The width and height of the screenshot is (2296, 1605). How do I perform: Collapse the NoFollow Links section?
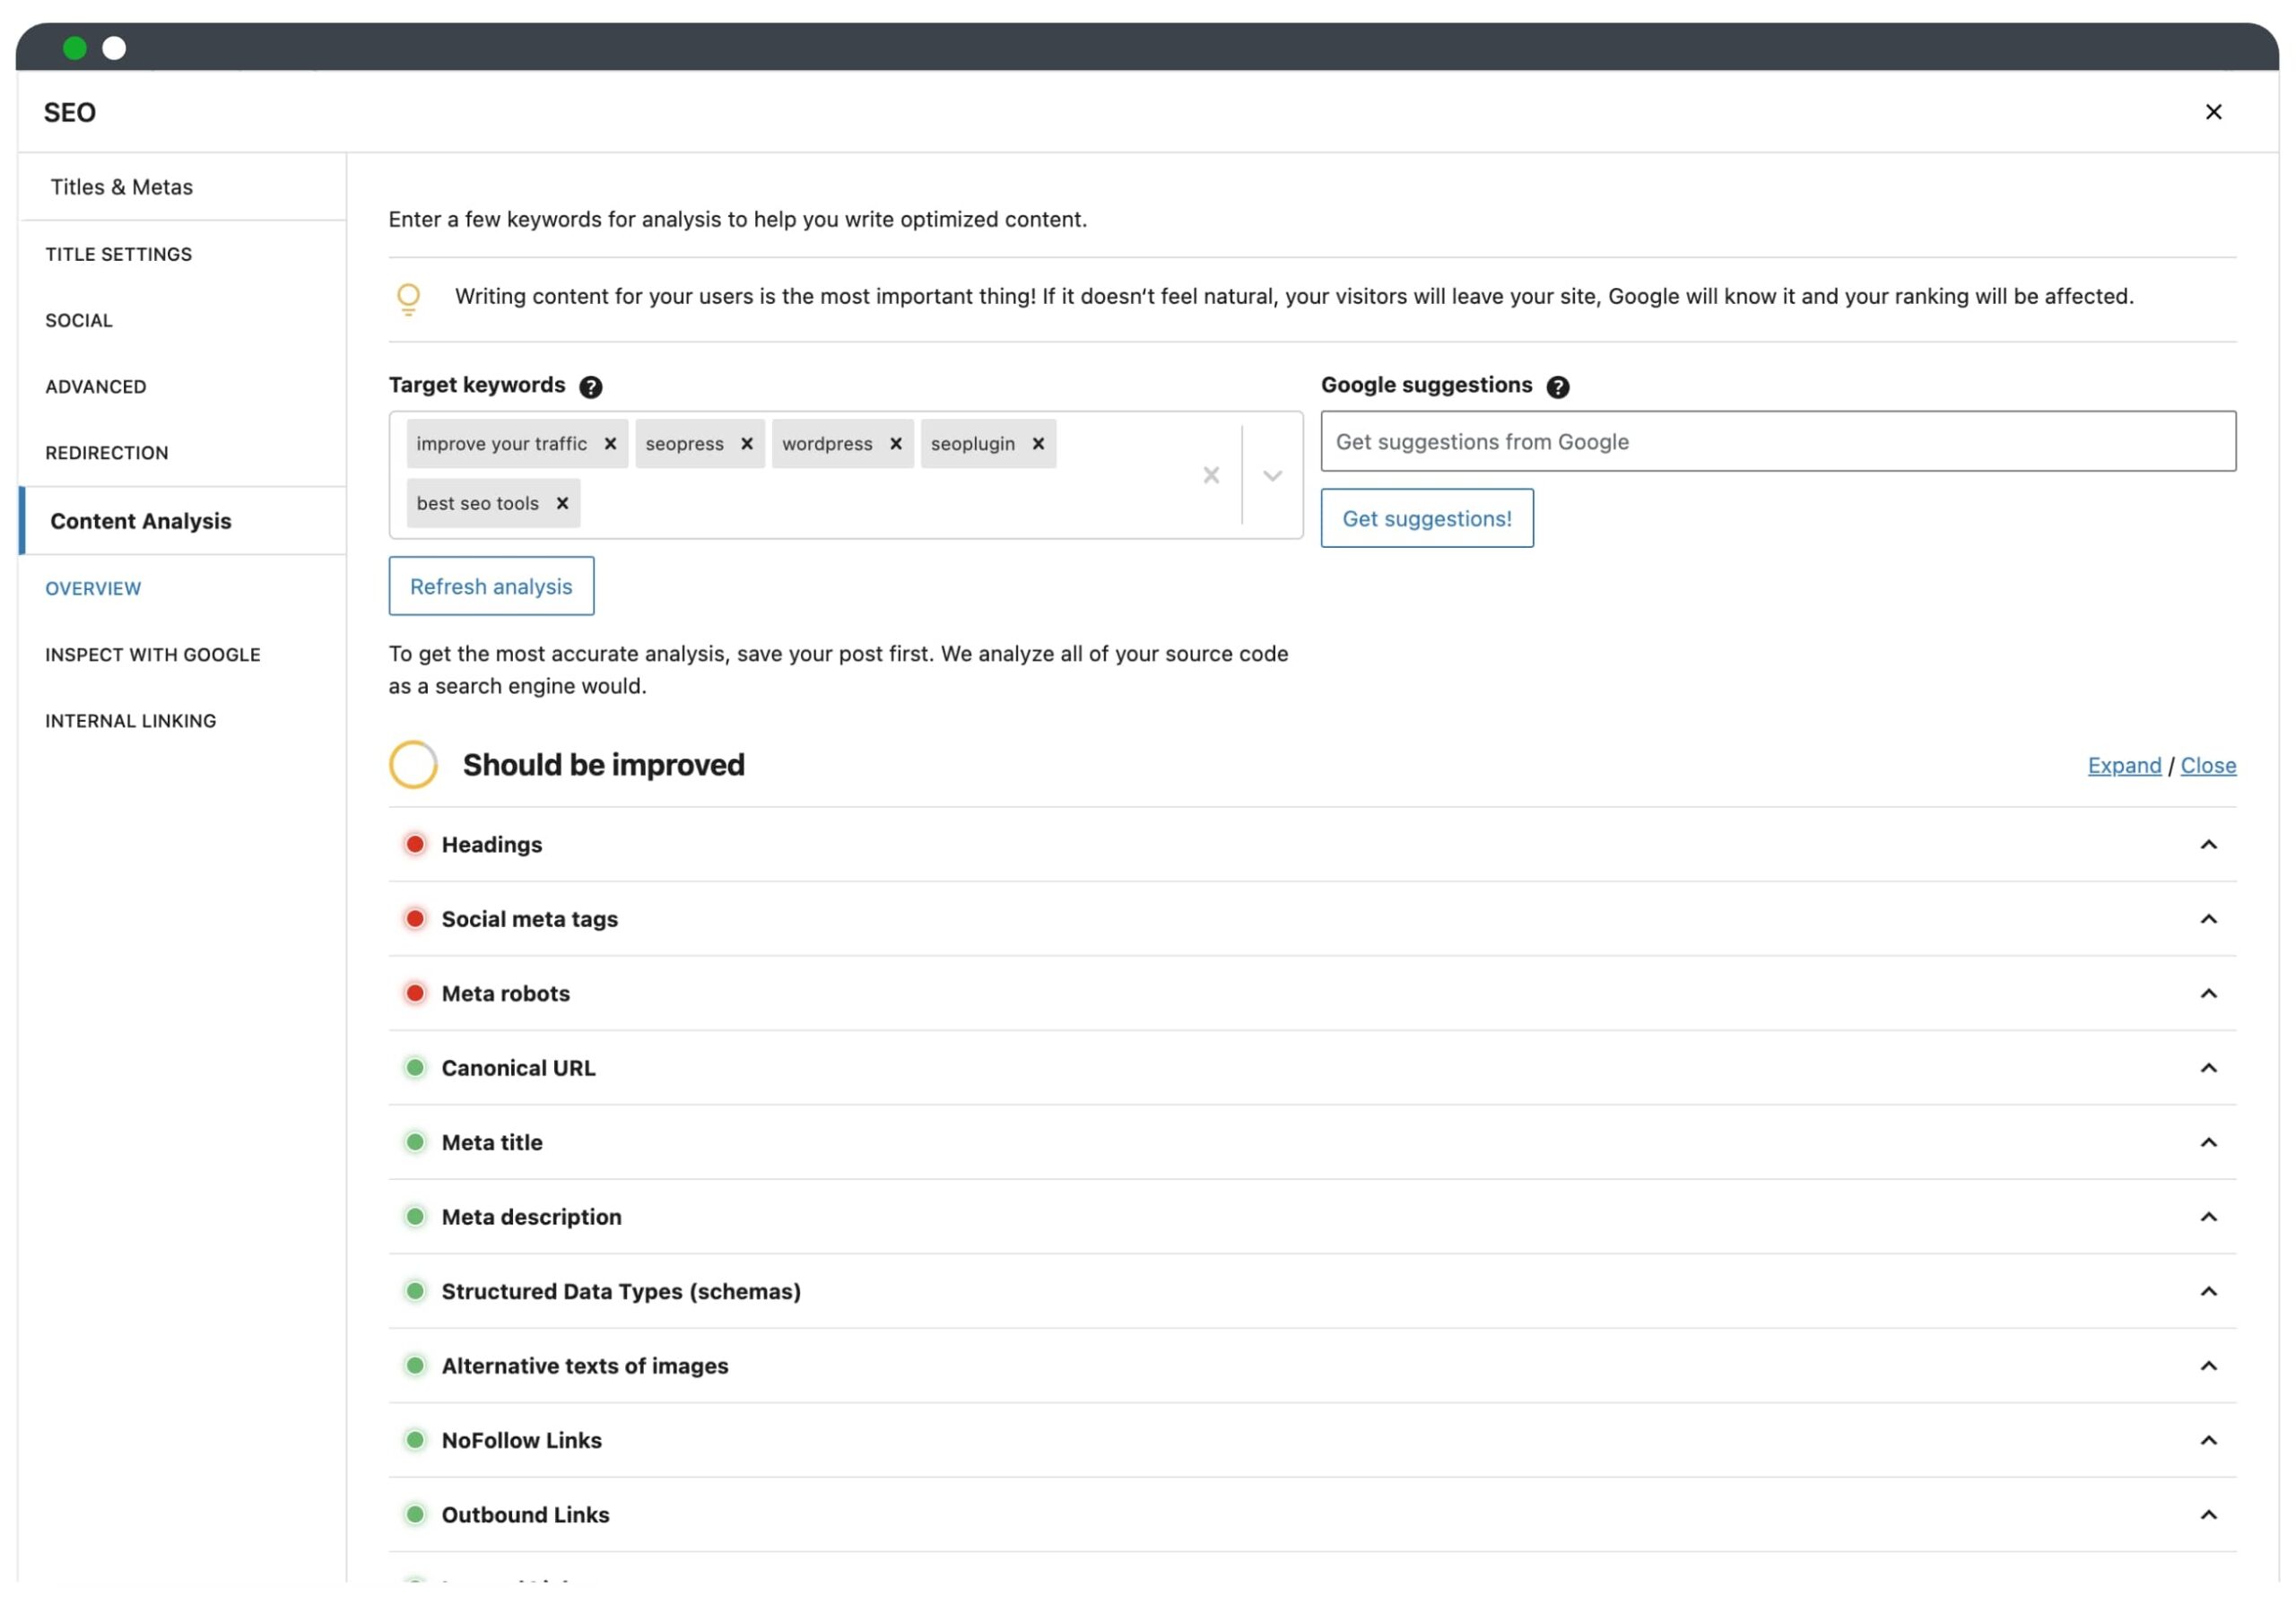coord(2207,1437)
